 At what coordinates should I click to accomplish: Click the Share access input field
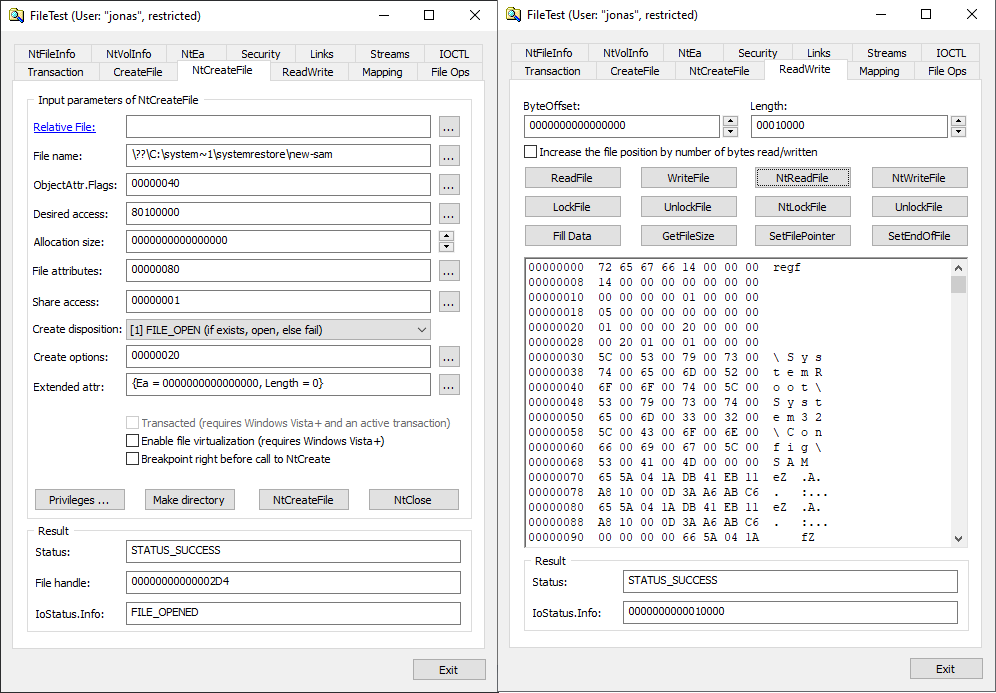(x=278, y=301)
